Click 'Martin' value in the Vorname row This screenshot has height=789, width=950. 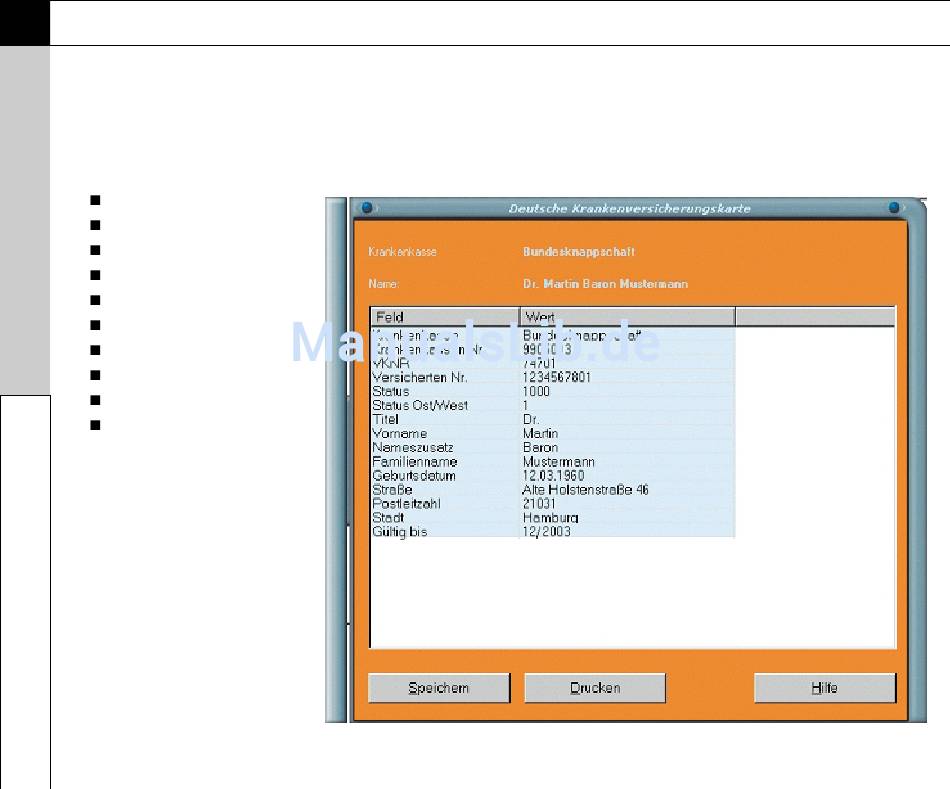(540, 433)
